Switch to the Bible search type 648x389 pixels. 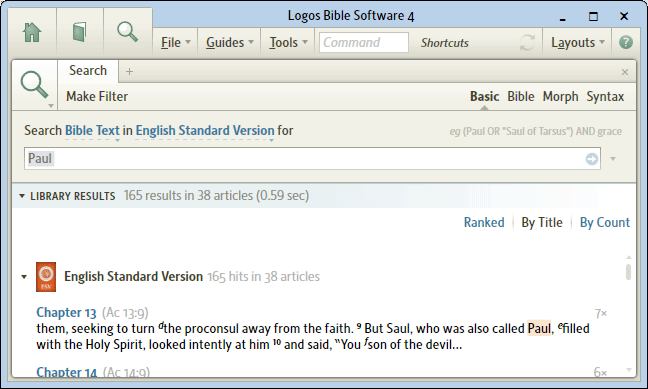(x=521, y=96)
